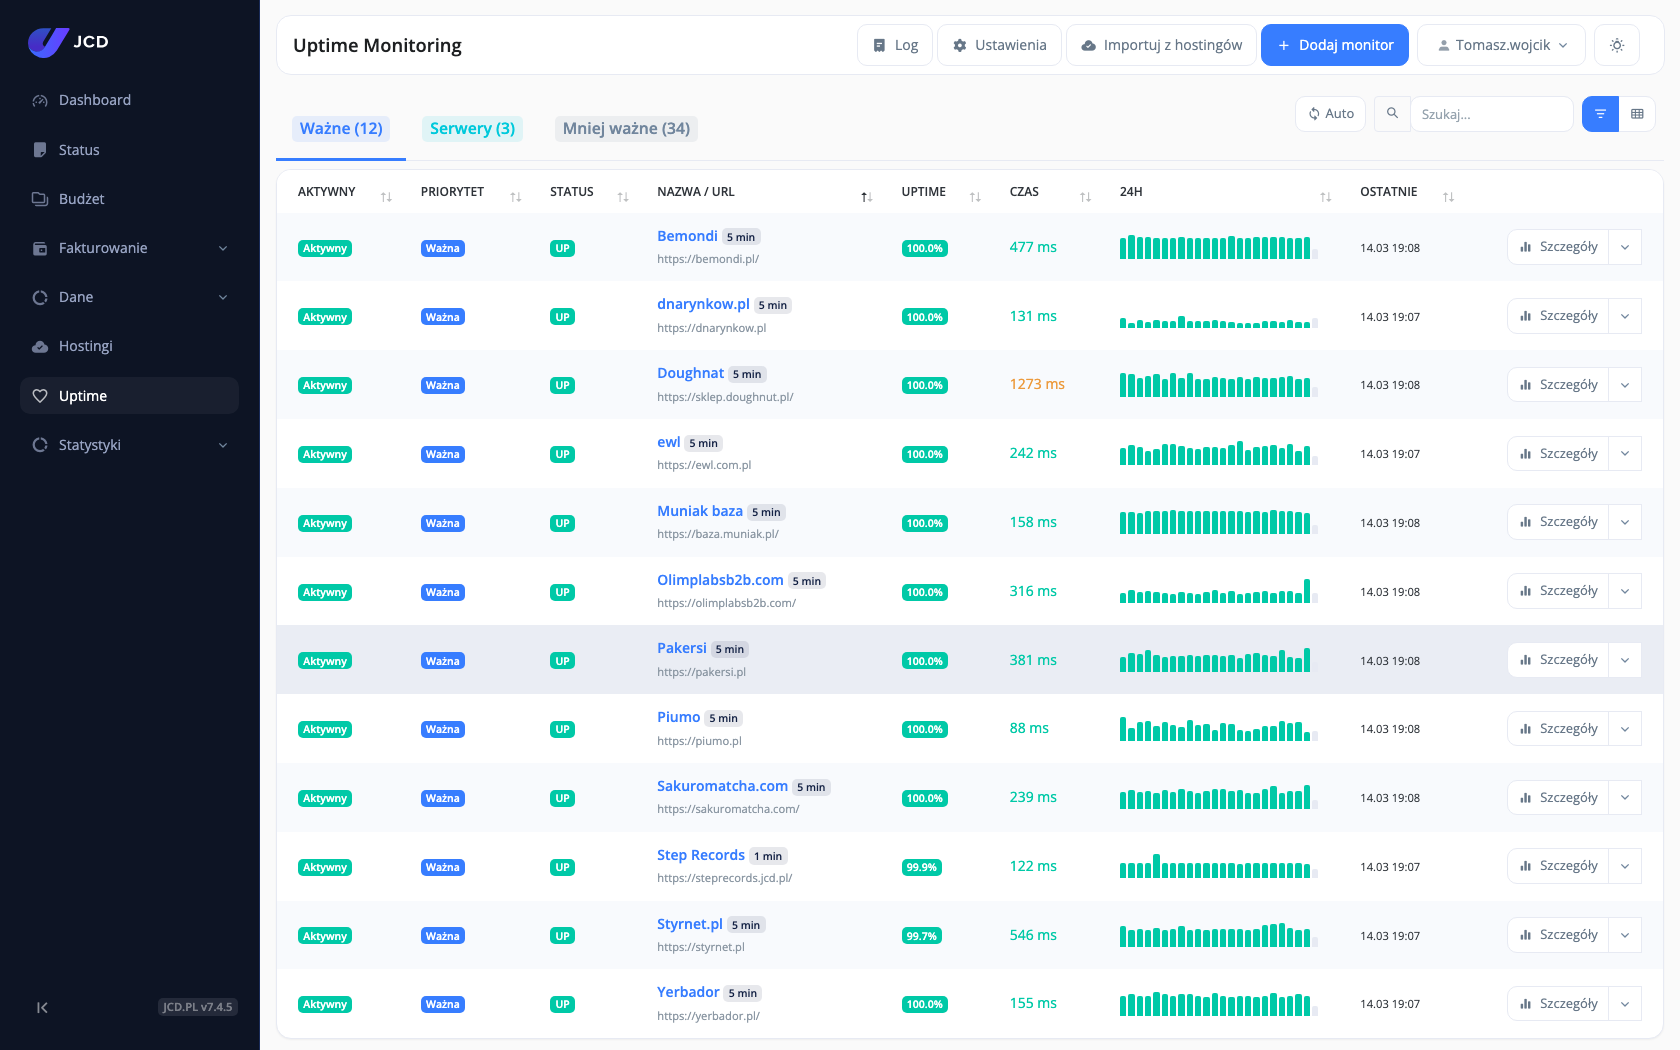Open the Muniak baza monitor link

pyautogui.click(x=700, y=511)
